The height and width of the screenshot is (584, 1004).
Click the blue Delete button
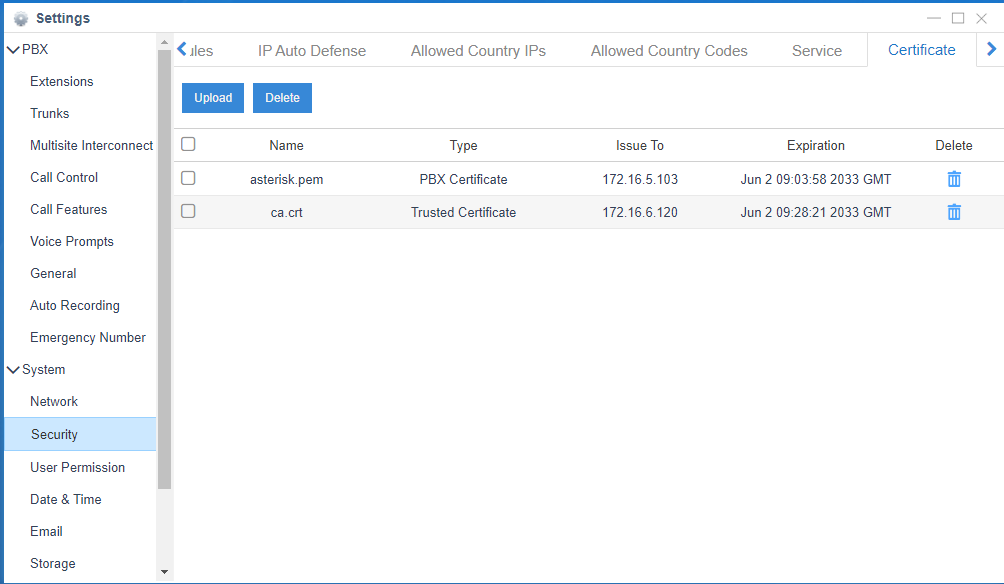tap(282, 98)
